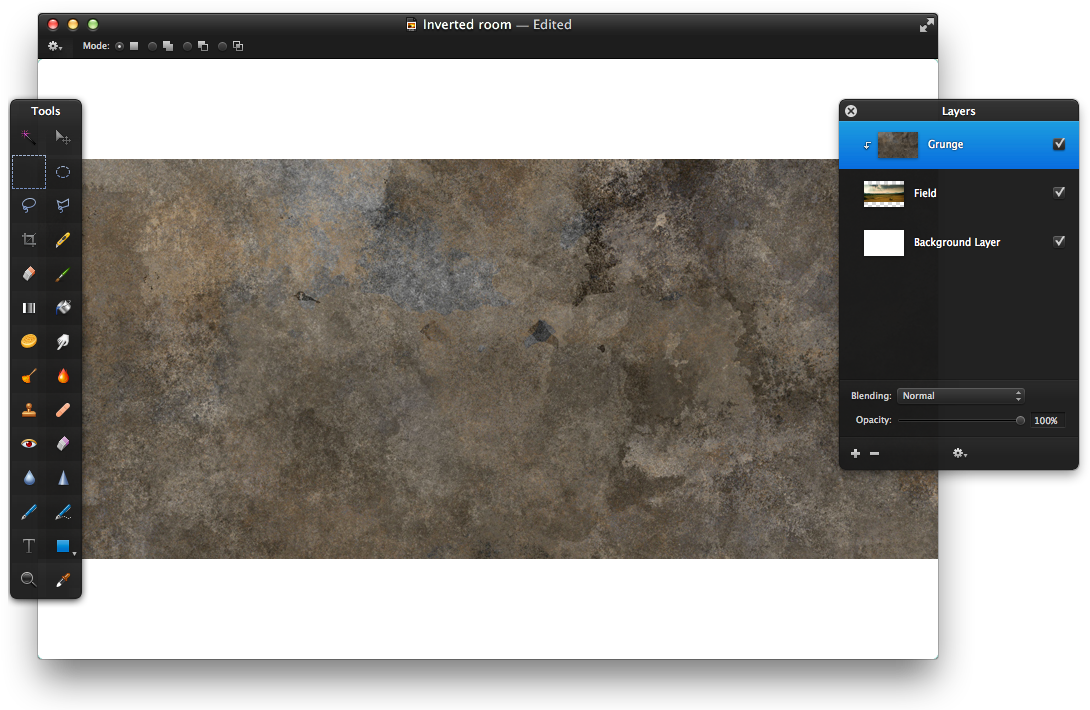Image resolution: width=1090 pixels, height=710 pixels.
Task: Choose the Type tool
Action: pos(29,546)
